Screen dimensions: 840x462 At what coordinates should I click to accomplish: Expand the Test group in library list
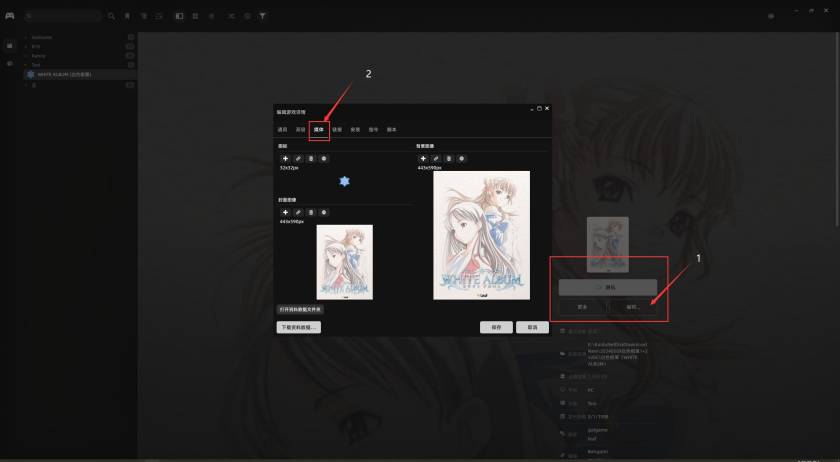click(x=36, y=65)
